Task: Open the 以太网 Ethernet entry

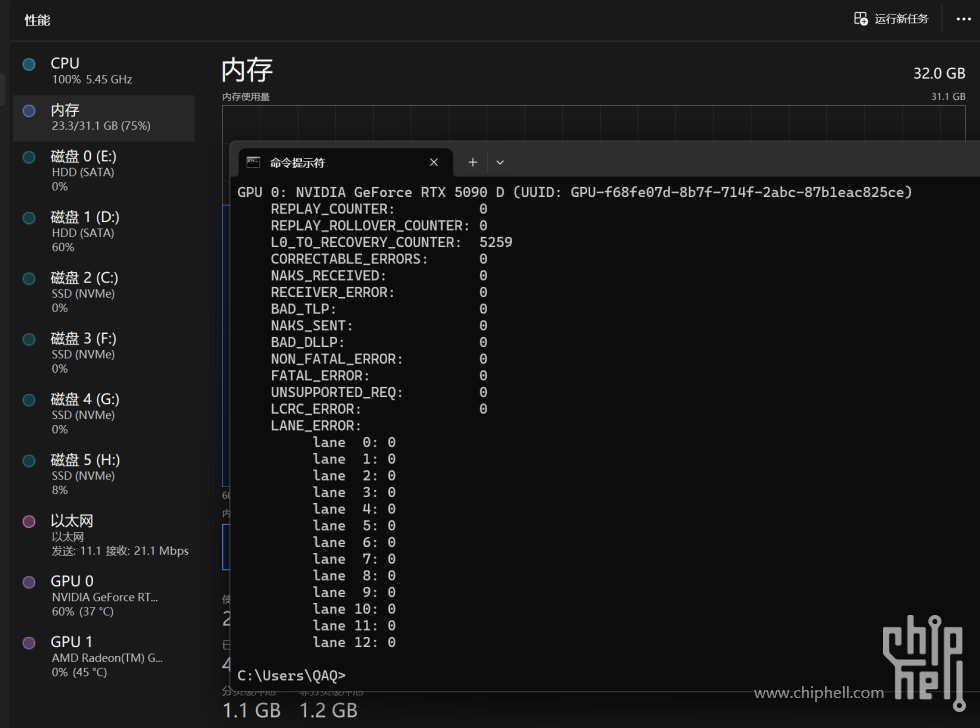Action: point(104,535)
